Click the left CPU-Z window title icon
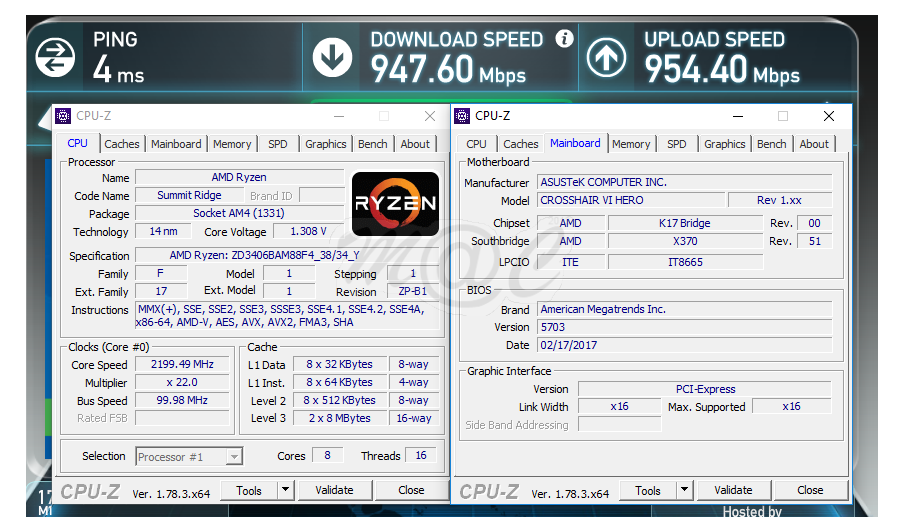This screenshot has width=904, height=532. tap(63, 116)
